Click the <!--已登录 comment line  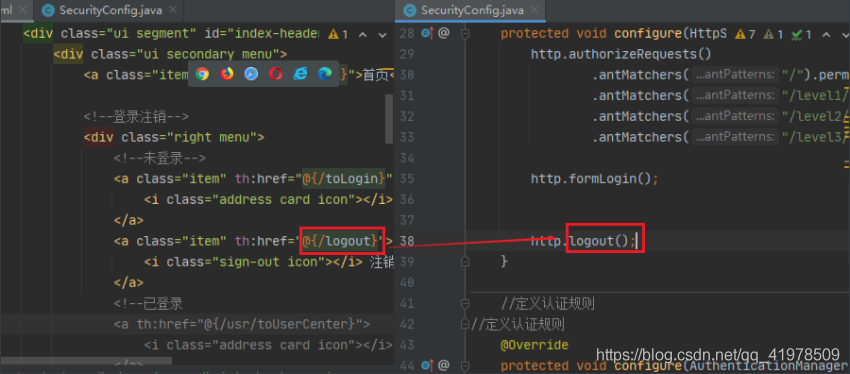click(148, 303)
